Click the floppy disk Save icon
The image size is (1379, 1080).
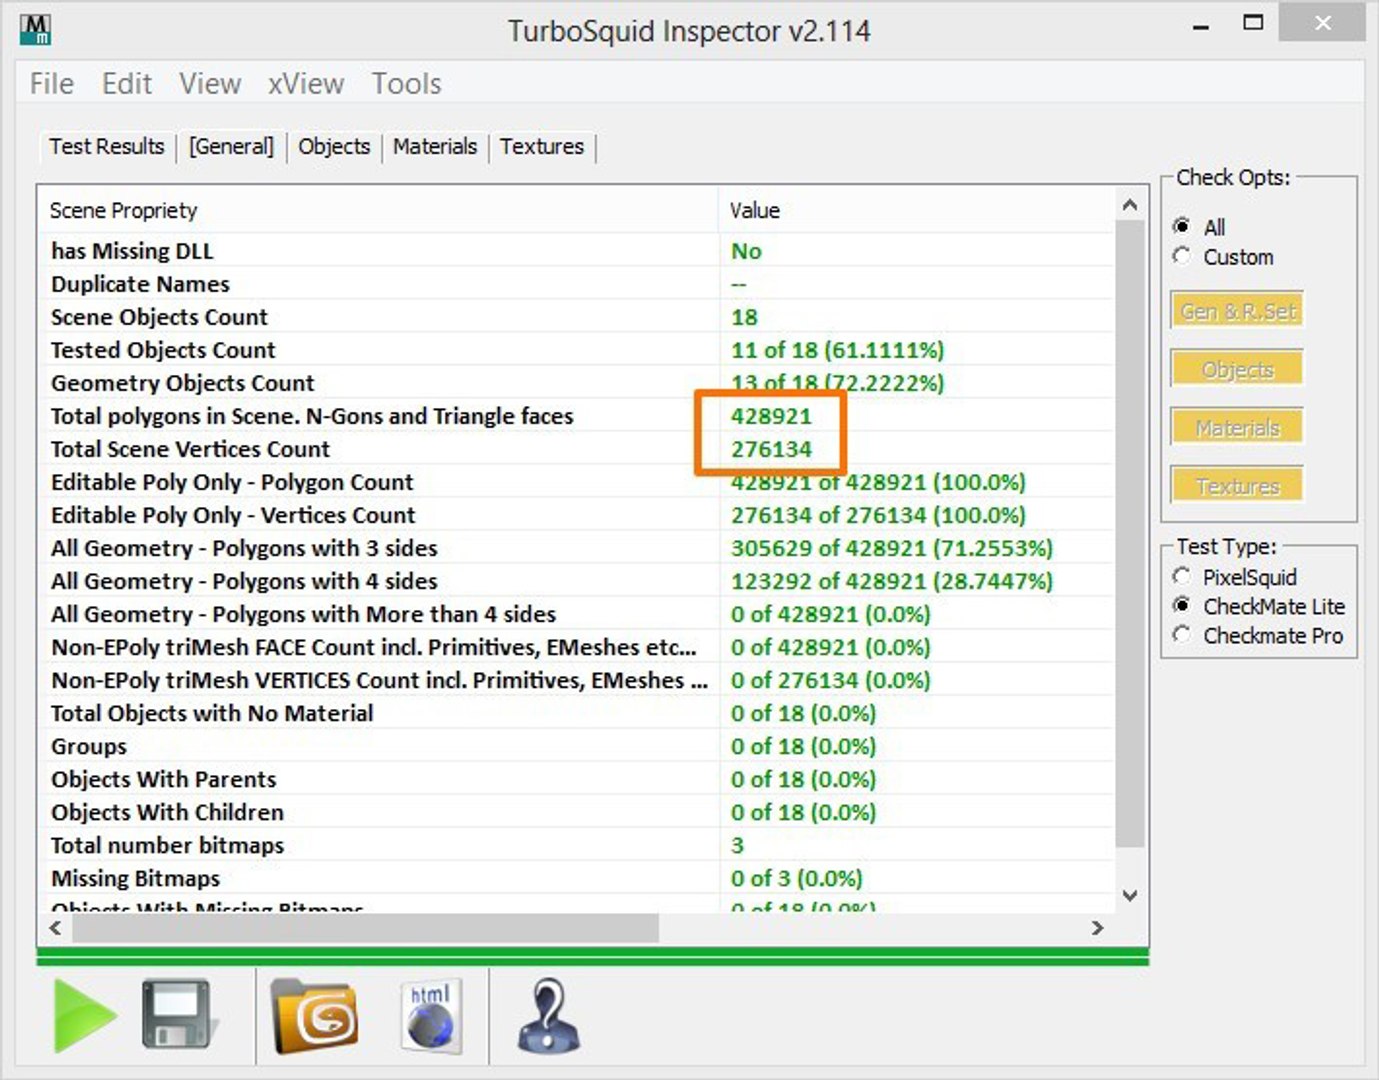[x=178, y=1014]
